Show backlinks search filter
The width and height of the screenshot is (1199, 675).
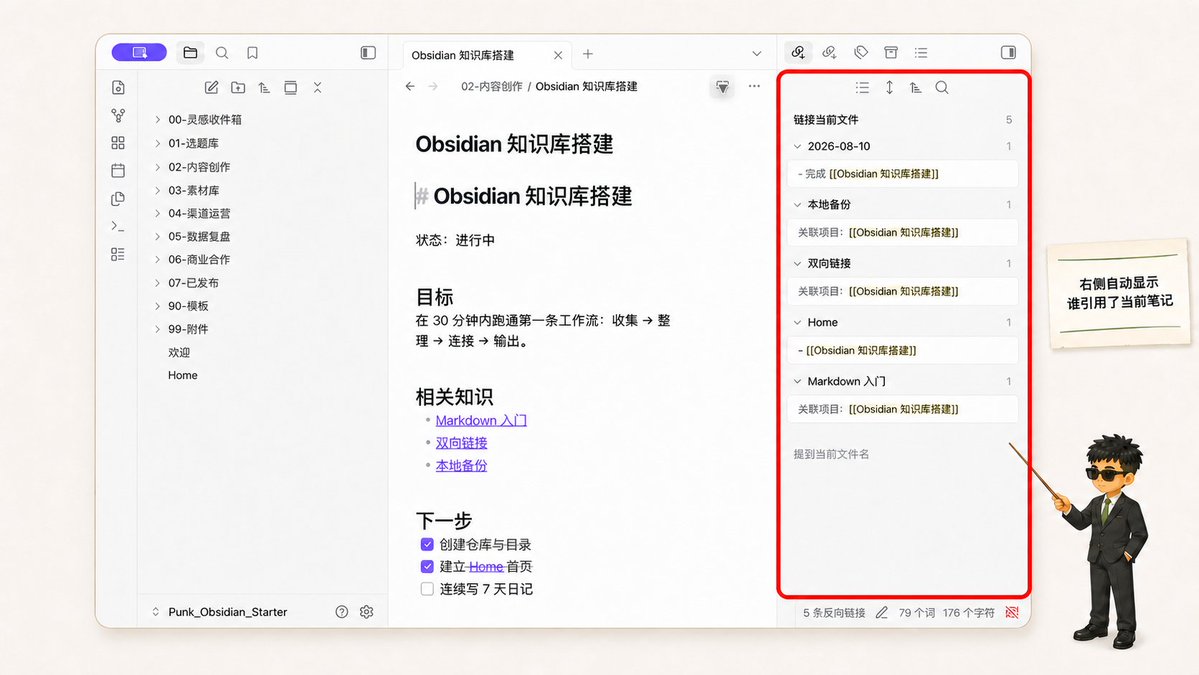(x=942, y=87)
